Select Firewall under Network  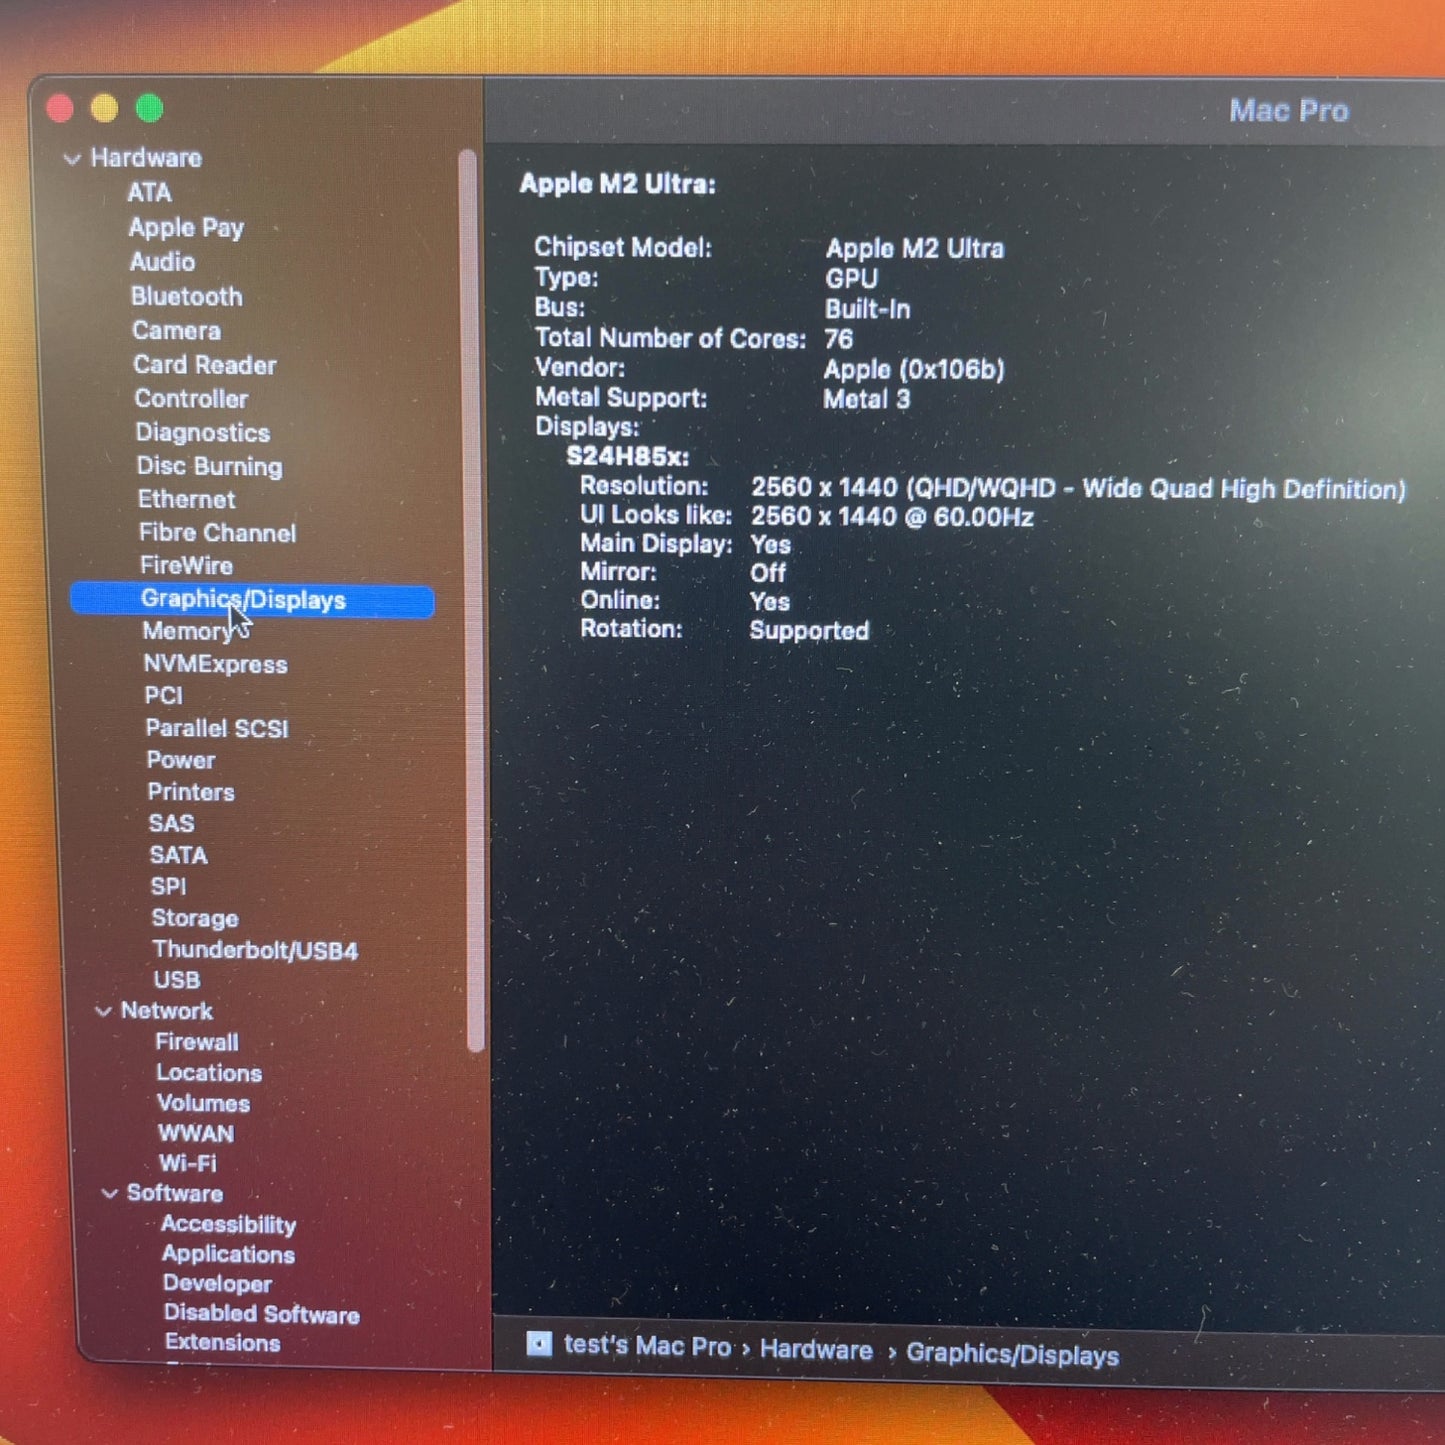click(197, 1042)
